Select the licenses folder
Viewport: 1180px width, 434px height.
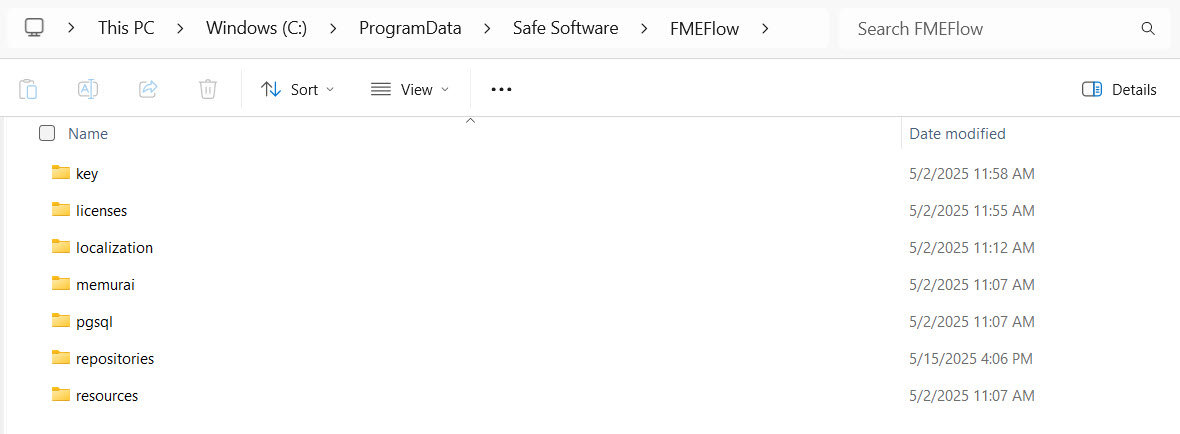point(101,210)
